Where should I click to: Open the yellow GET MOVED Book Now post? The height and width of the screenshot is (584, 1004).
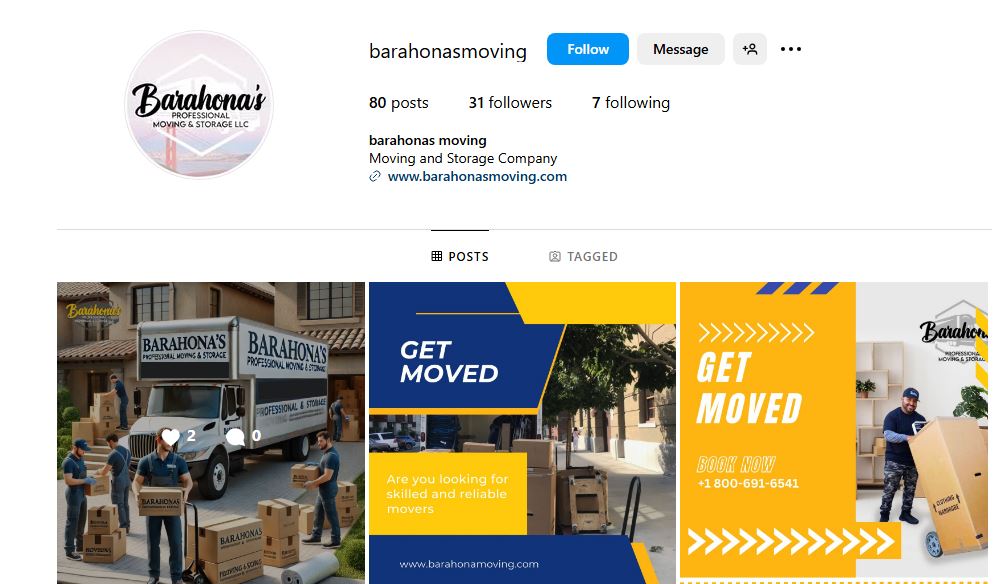coord(834,433)
